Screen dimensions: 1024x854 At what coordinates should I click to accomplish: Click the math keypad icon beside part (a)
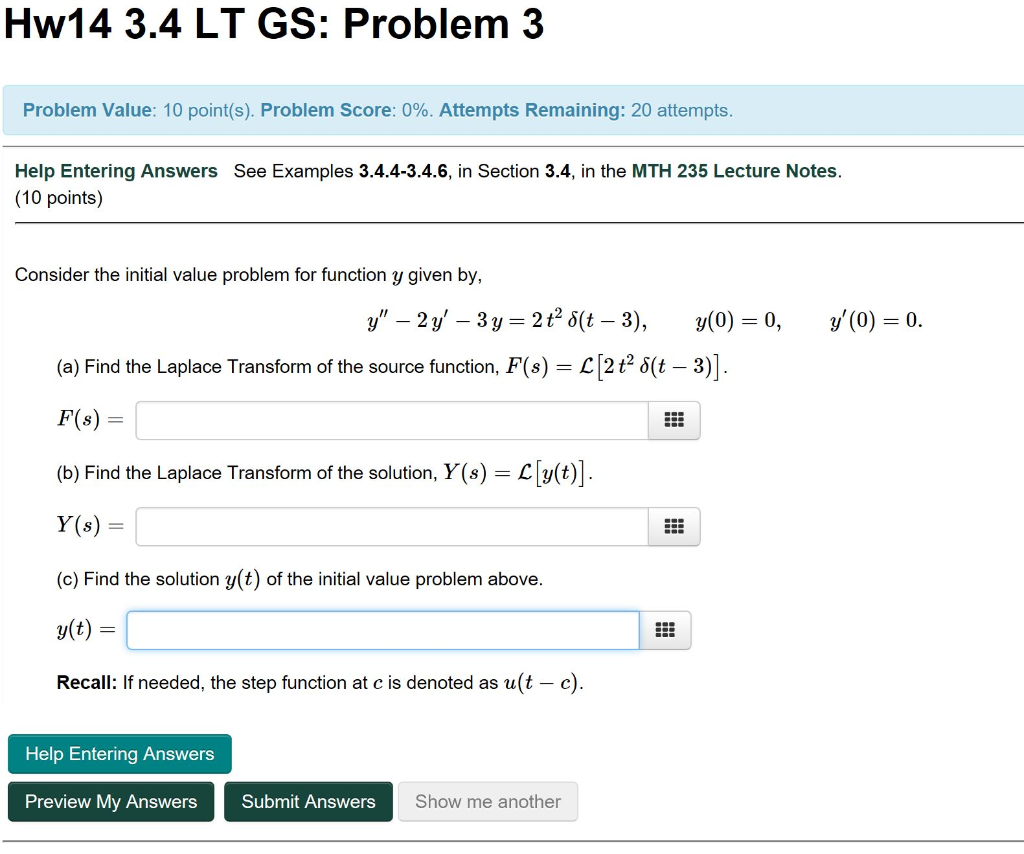(x=674, y=421)
